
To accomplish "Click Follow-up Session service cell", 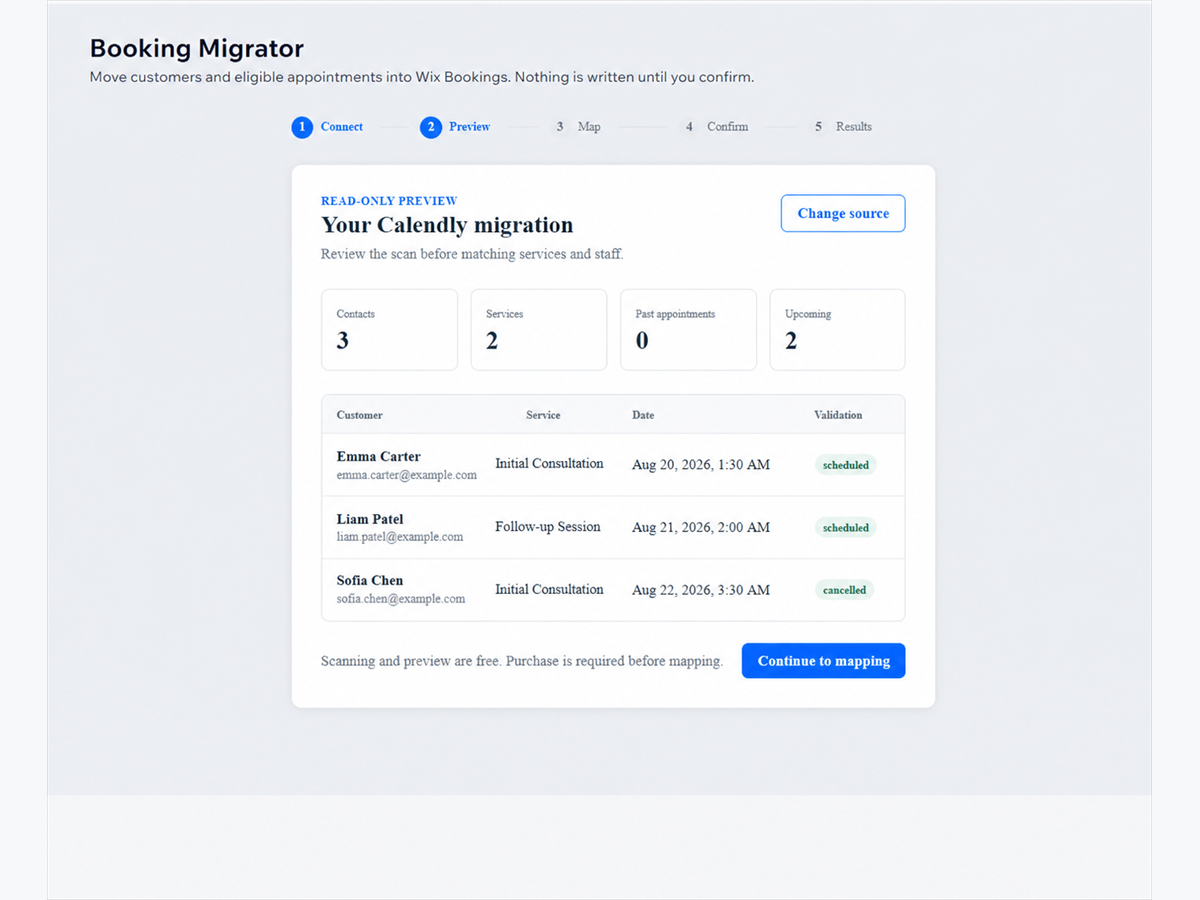I will tap(548, 527).
